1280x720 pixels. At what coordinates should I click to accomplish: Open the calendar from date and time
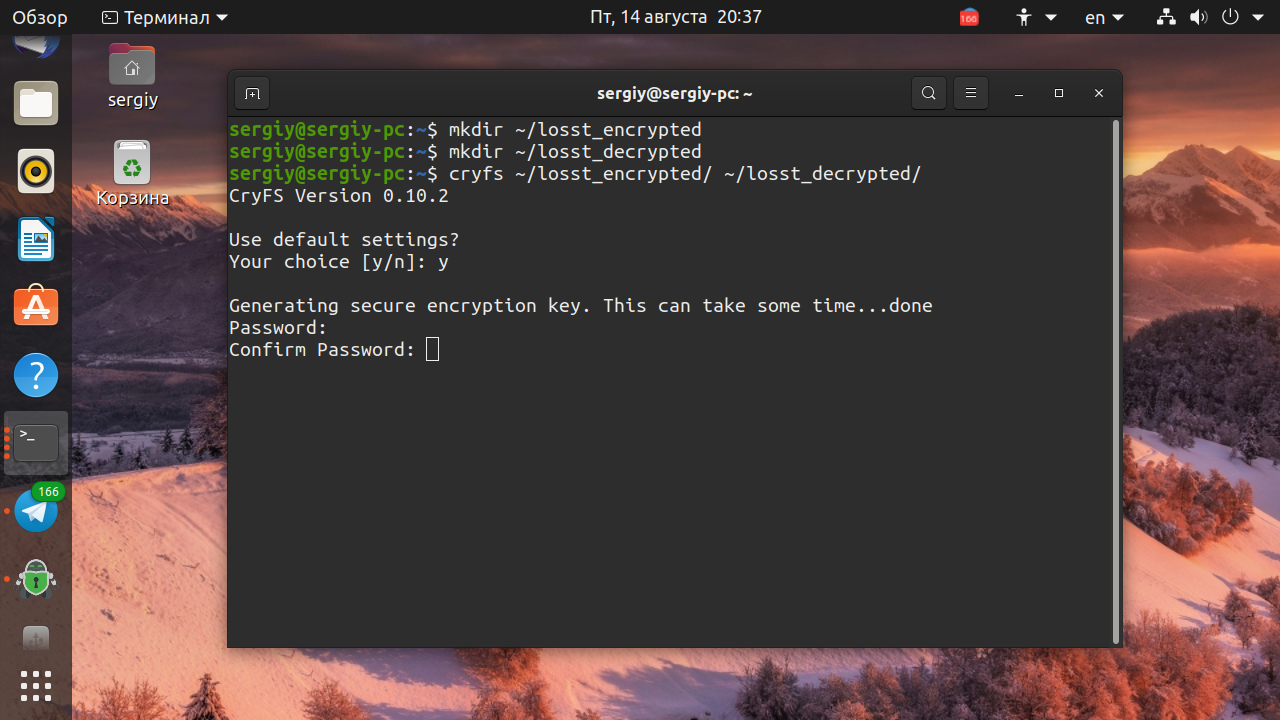click(676, 17)
